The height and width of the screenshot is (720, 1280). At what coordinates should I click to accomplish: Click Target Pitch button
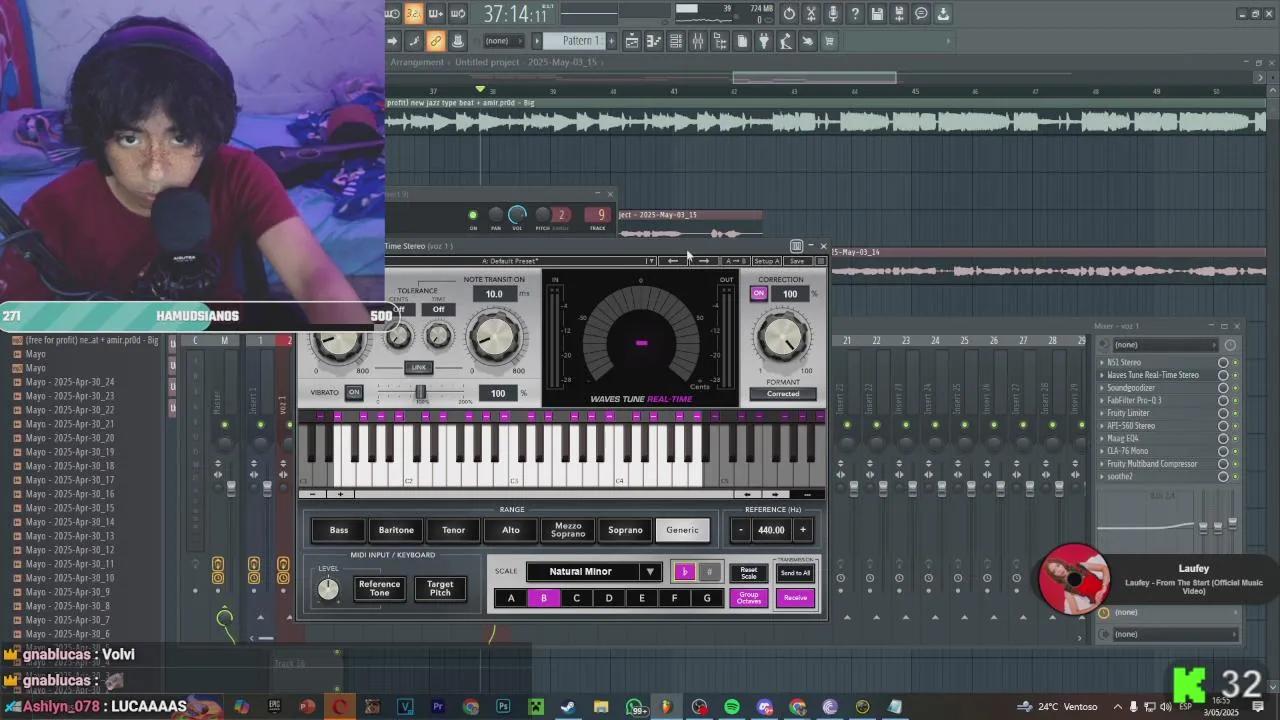(440, 588)
